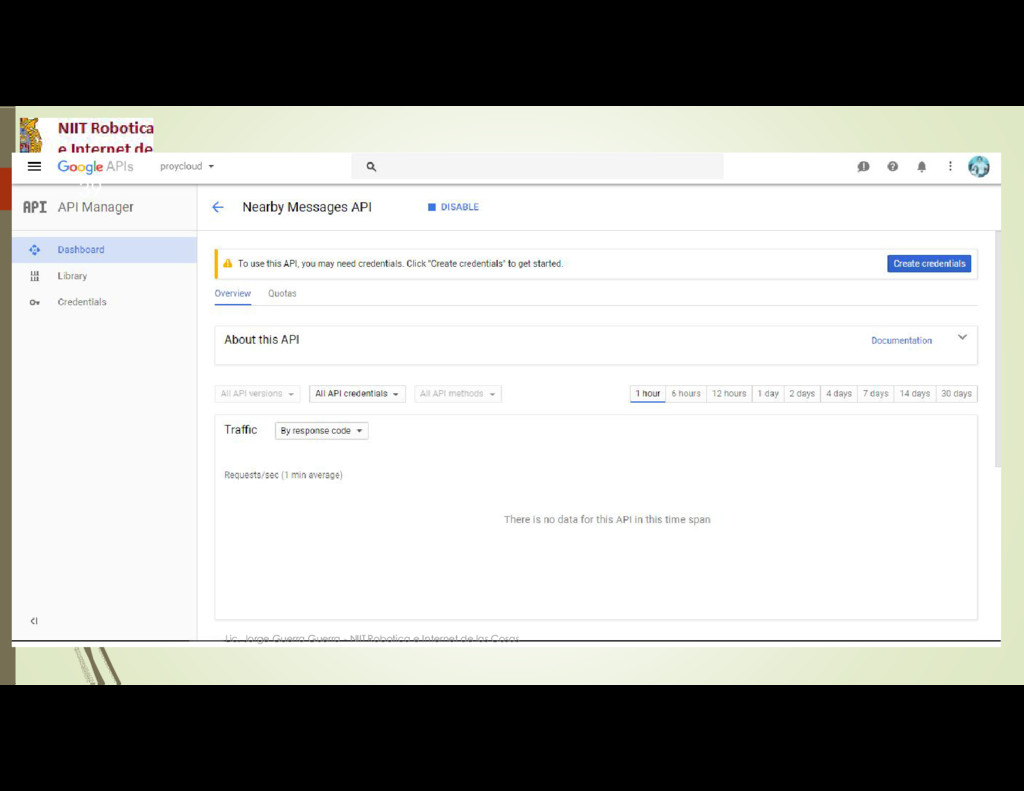Open the By response code dropdown
Viewport: 1024px width, 791px height.
point(321,431)
